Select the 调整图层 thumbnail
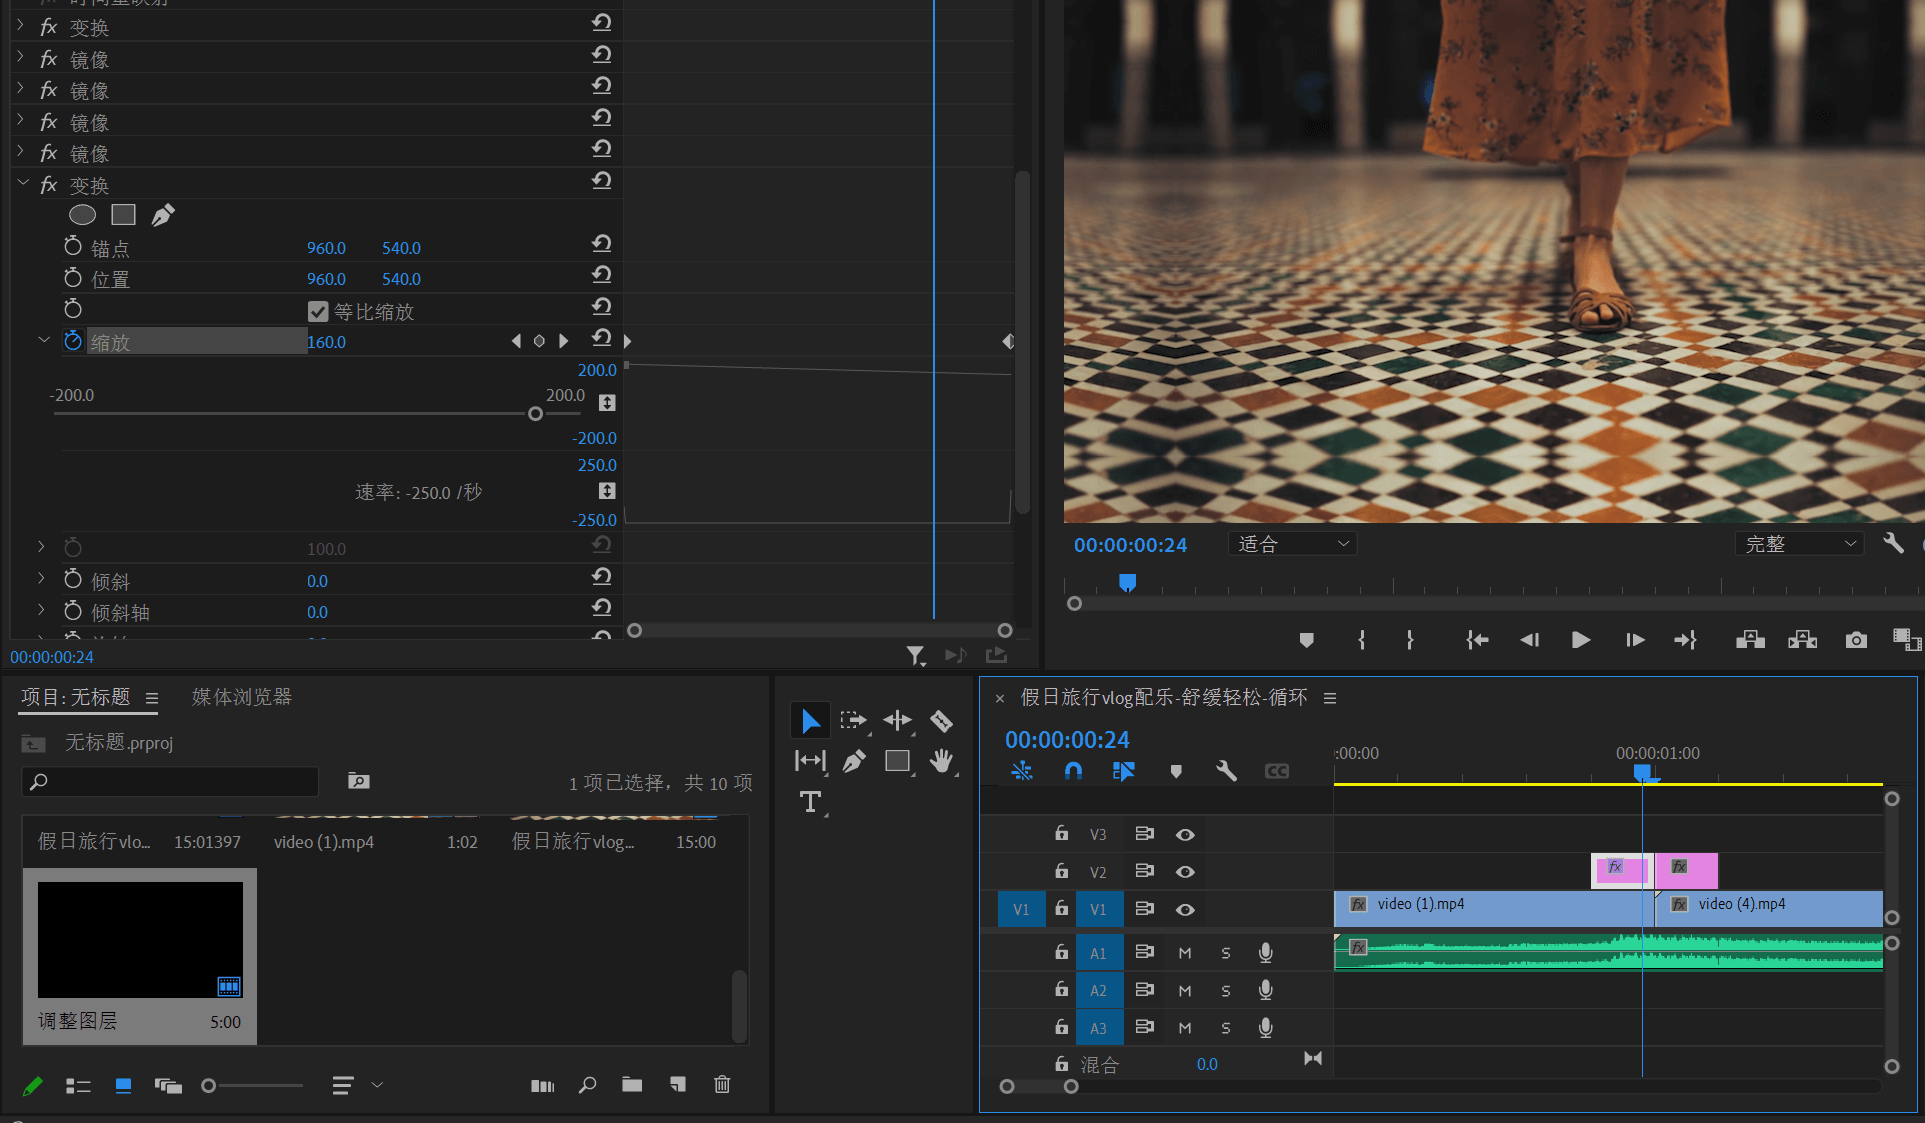This screenshot has width=1925, height=1123. [140, 939]
